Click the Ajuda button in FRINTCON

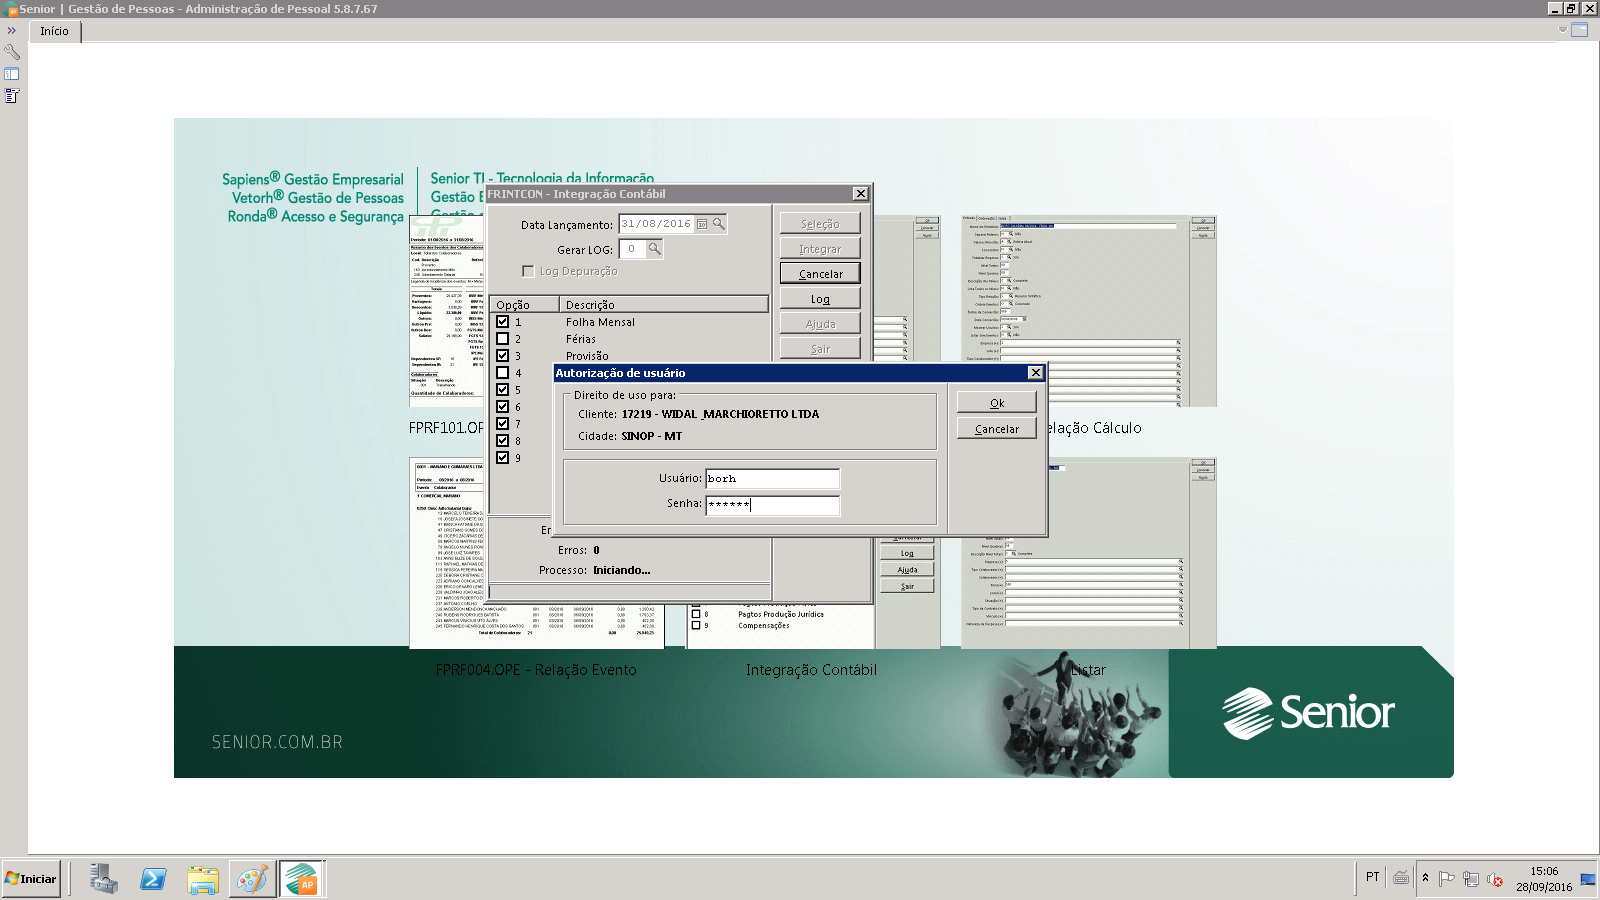click(x=820, y=324)
